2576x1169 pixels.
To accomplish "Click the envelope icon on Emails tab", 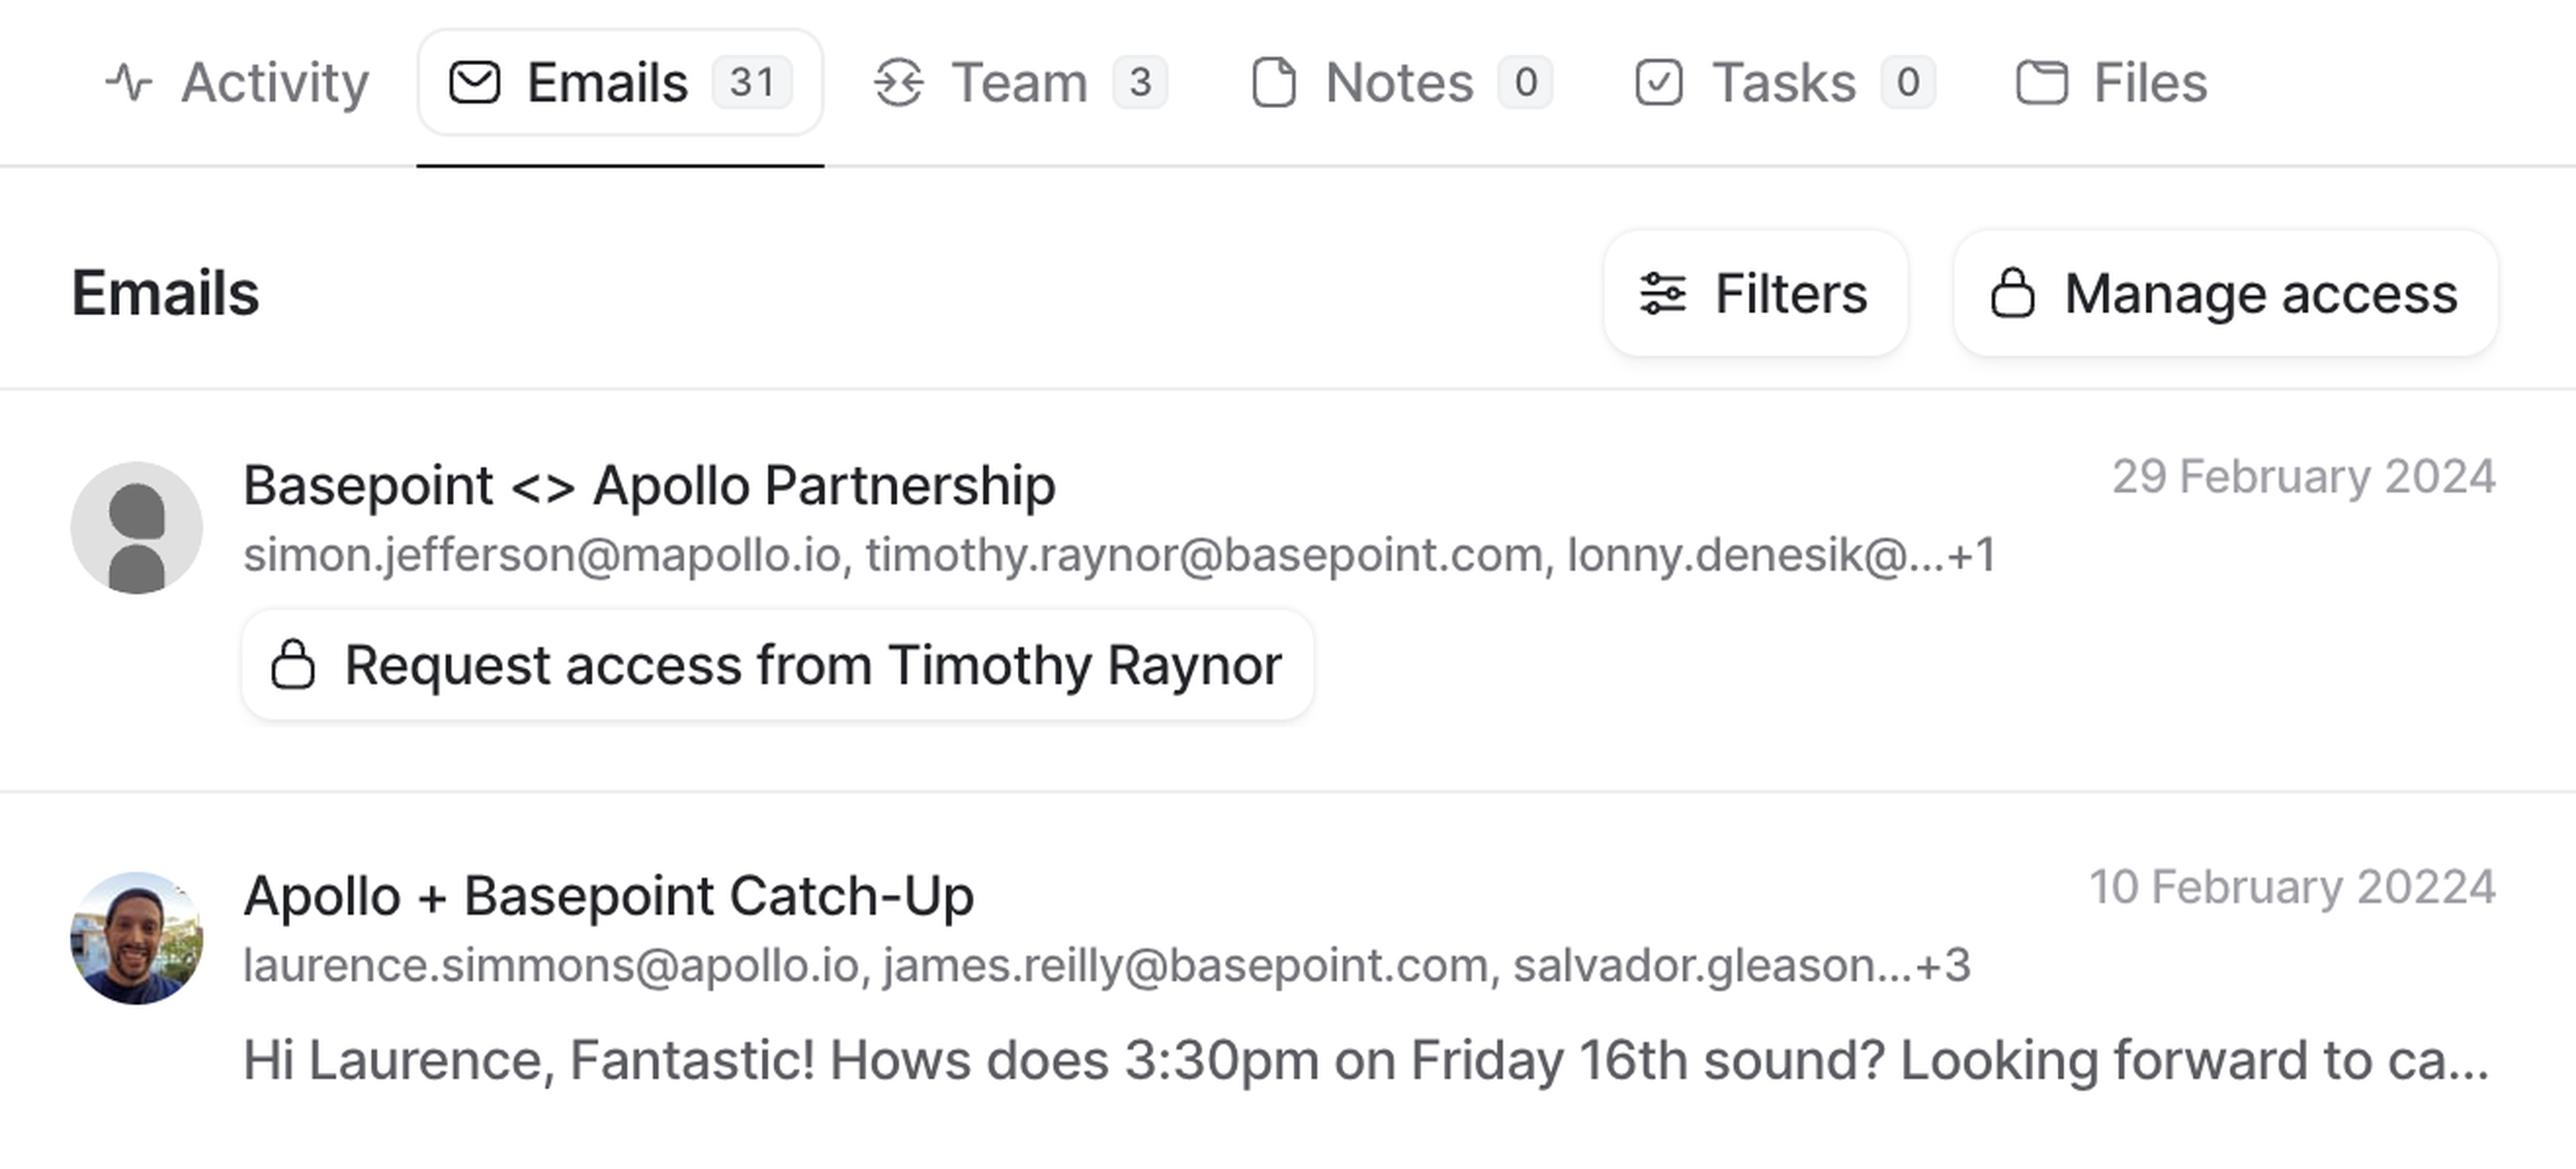I will click(x=474, y=82).
